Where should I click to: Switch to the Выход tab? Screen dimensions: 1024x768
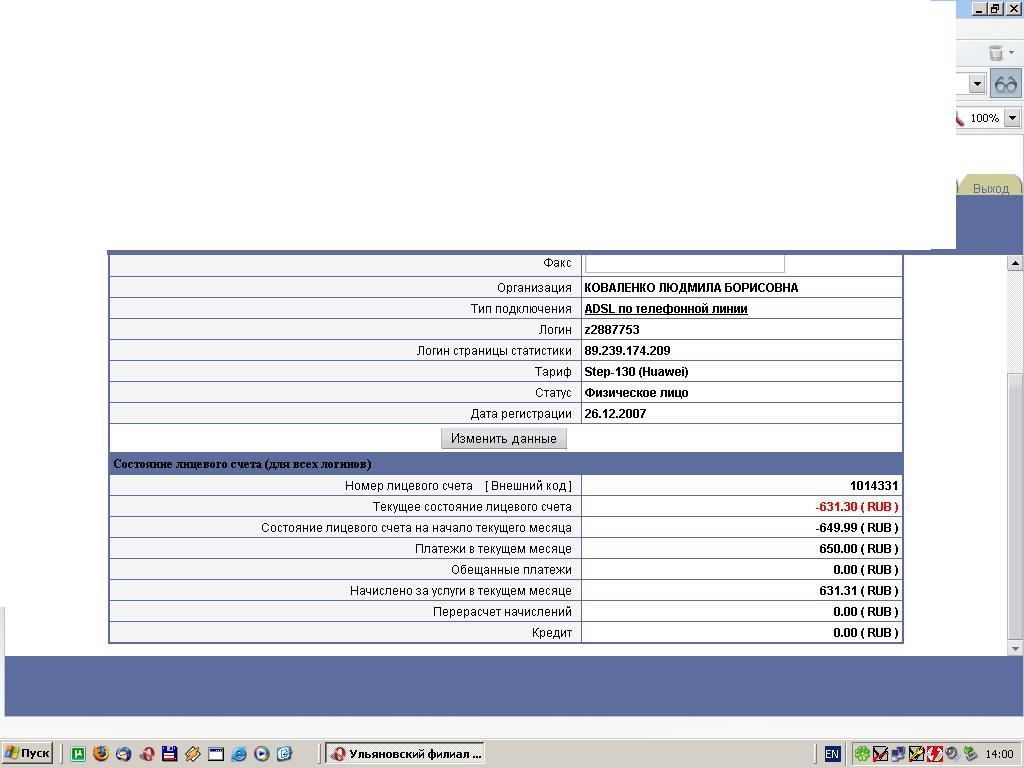[990, 188]
